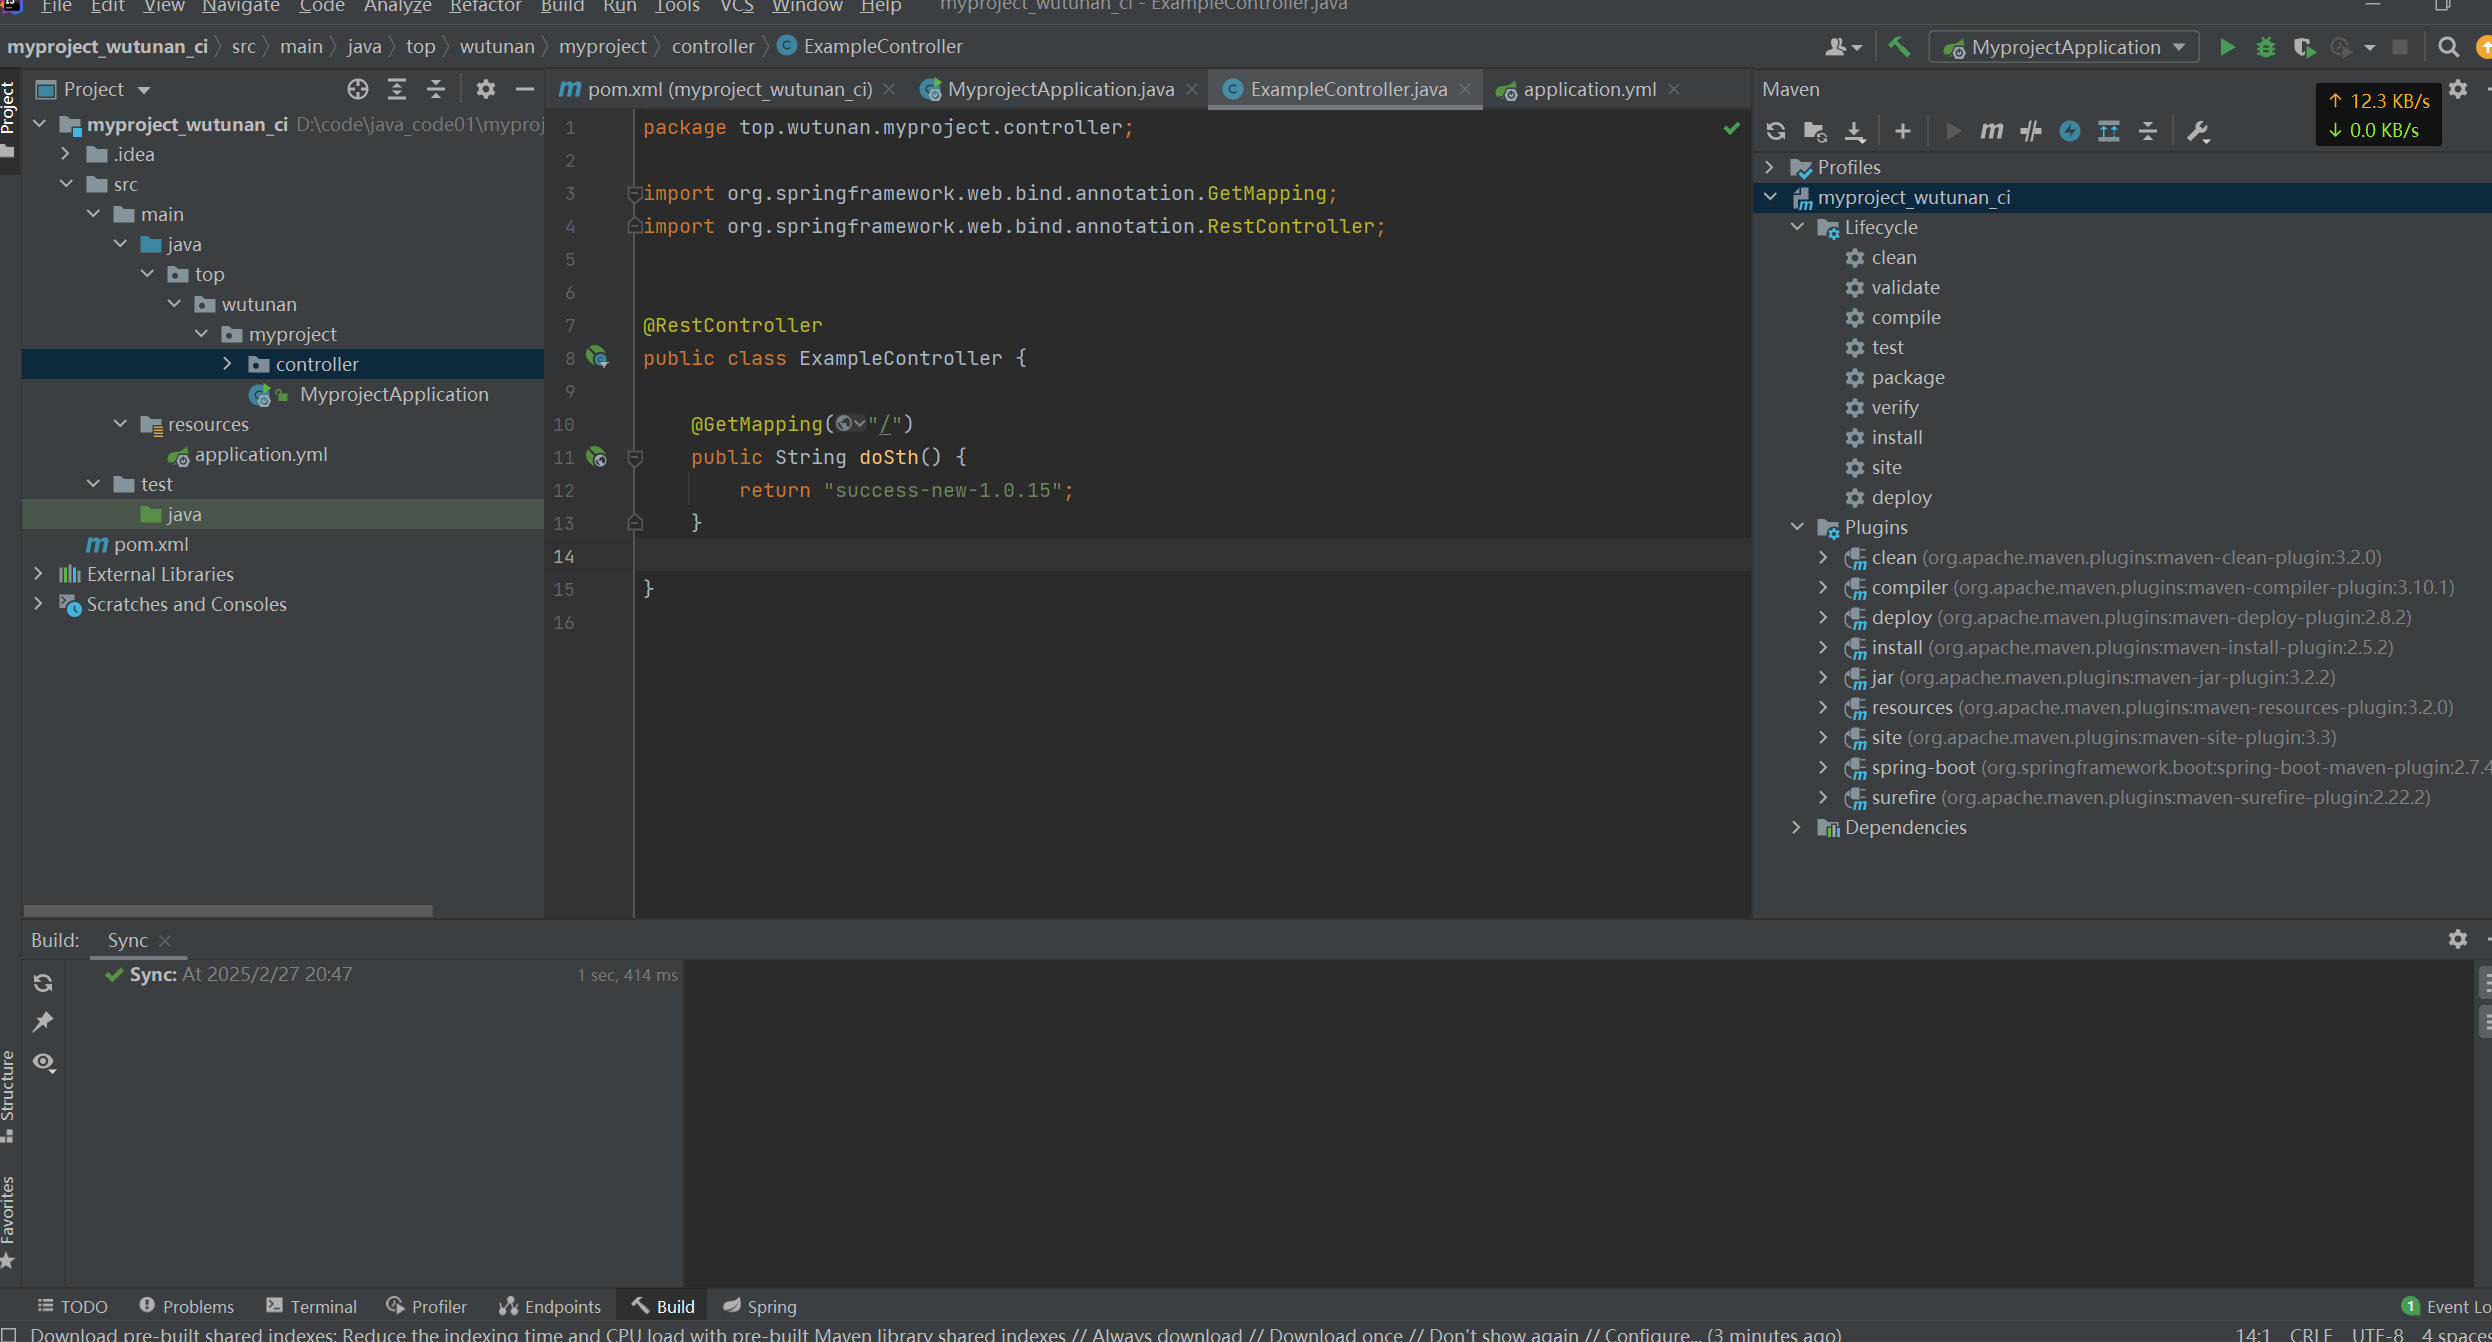2492x1342 pixels.
Task: Click the add Maven dependency icon
Action: click(1904, 131)
